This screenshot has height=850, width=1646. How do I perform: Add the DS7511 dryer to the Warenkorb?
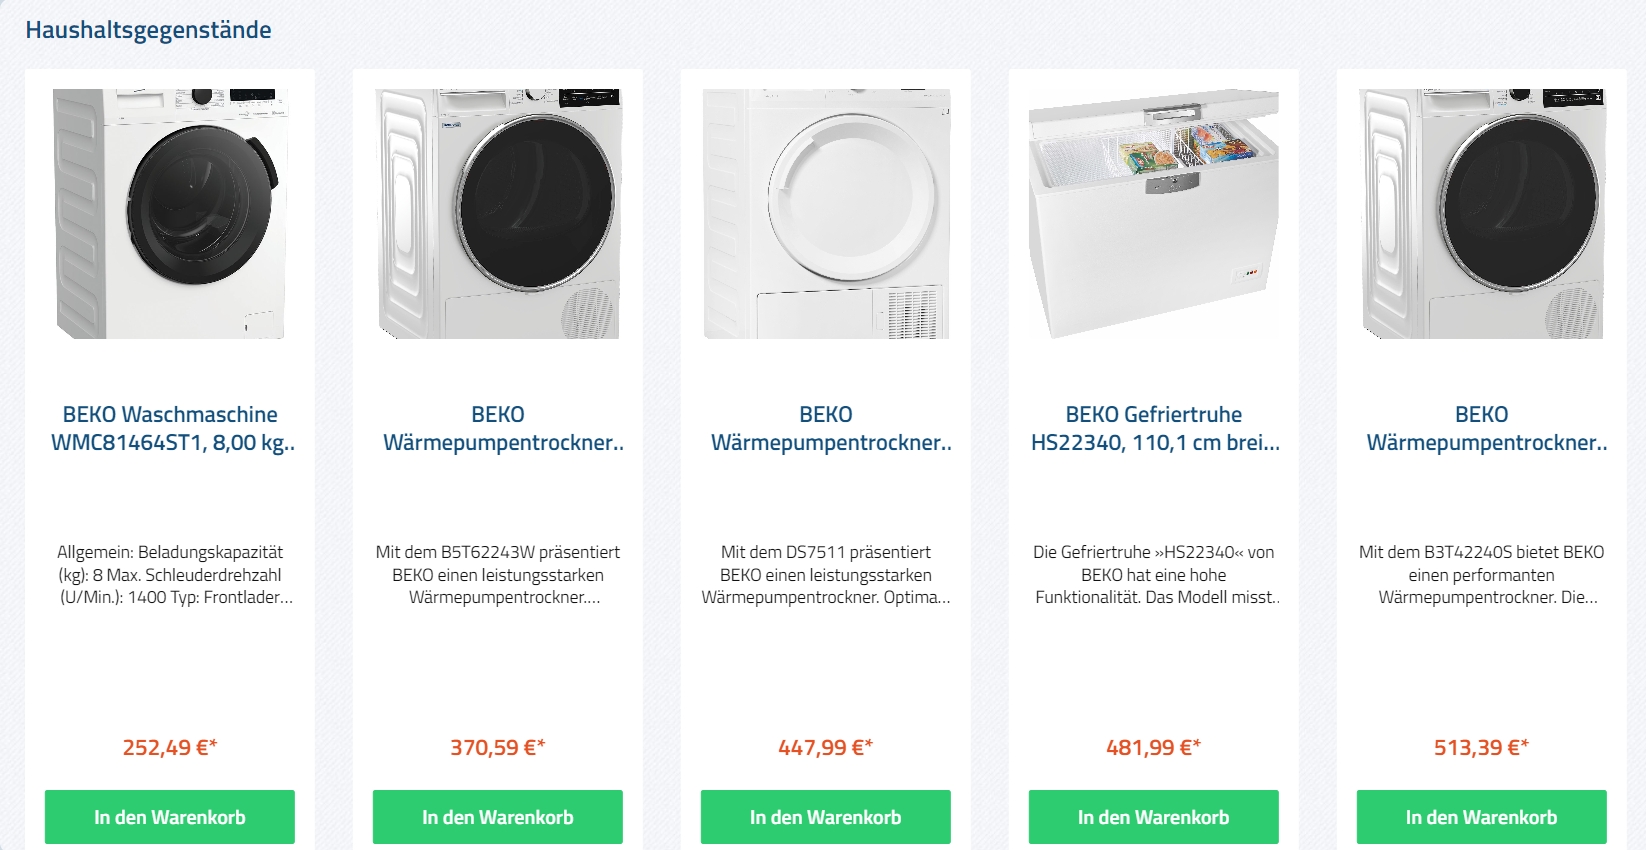point(826,817)
